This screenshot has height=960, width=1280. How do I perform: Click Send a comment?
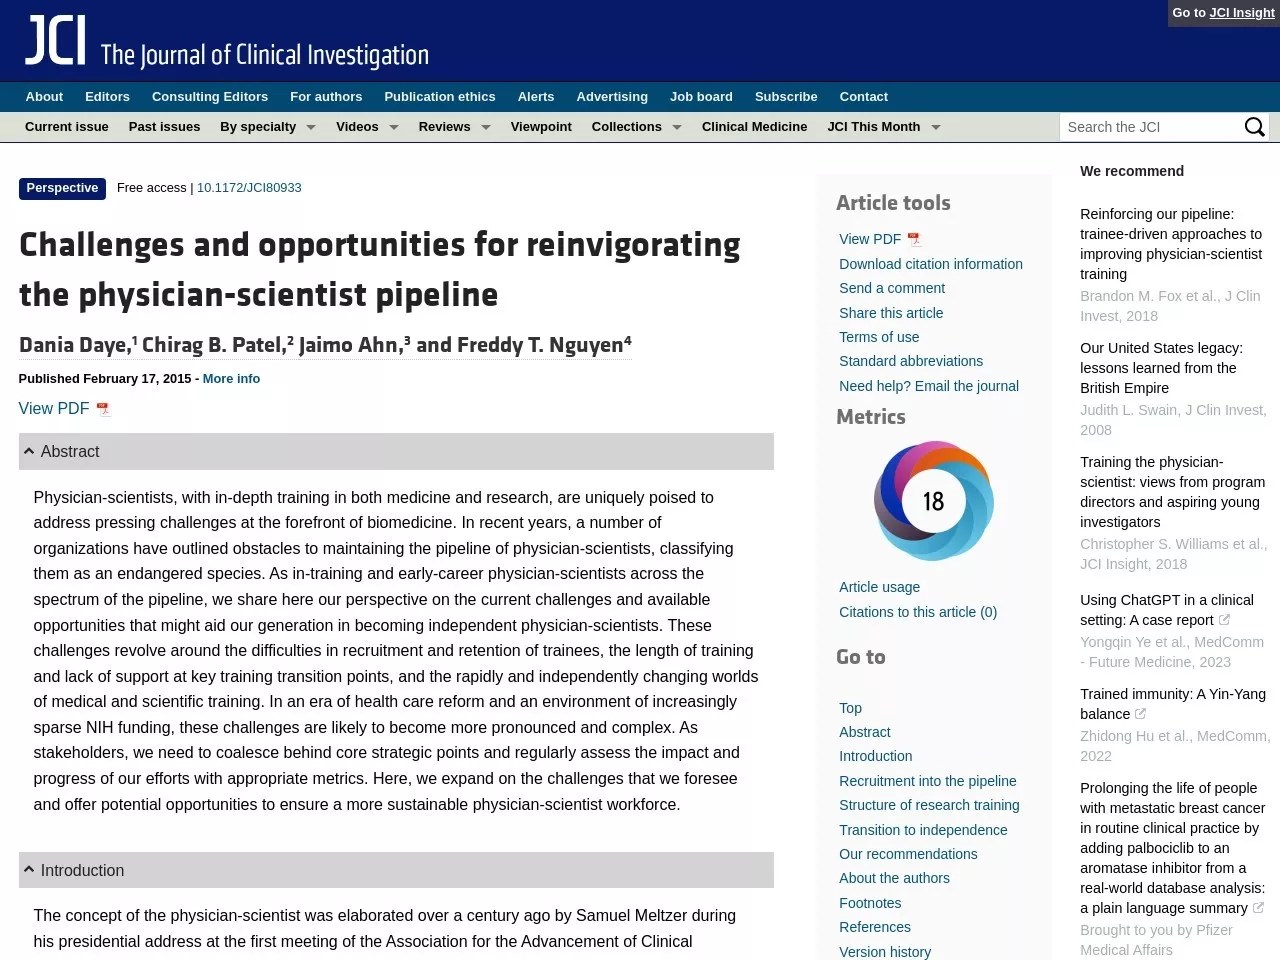pyautogui.click(x=892, y=288)
